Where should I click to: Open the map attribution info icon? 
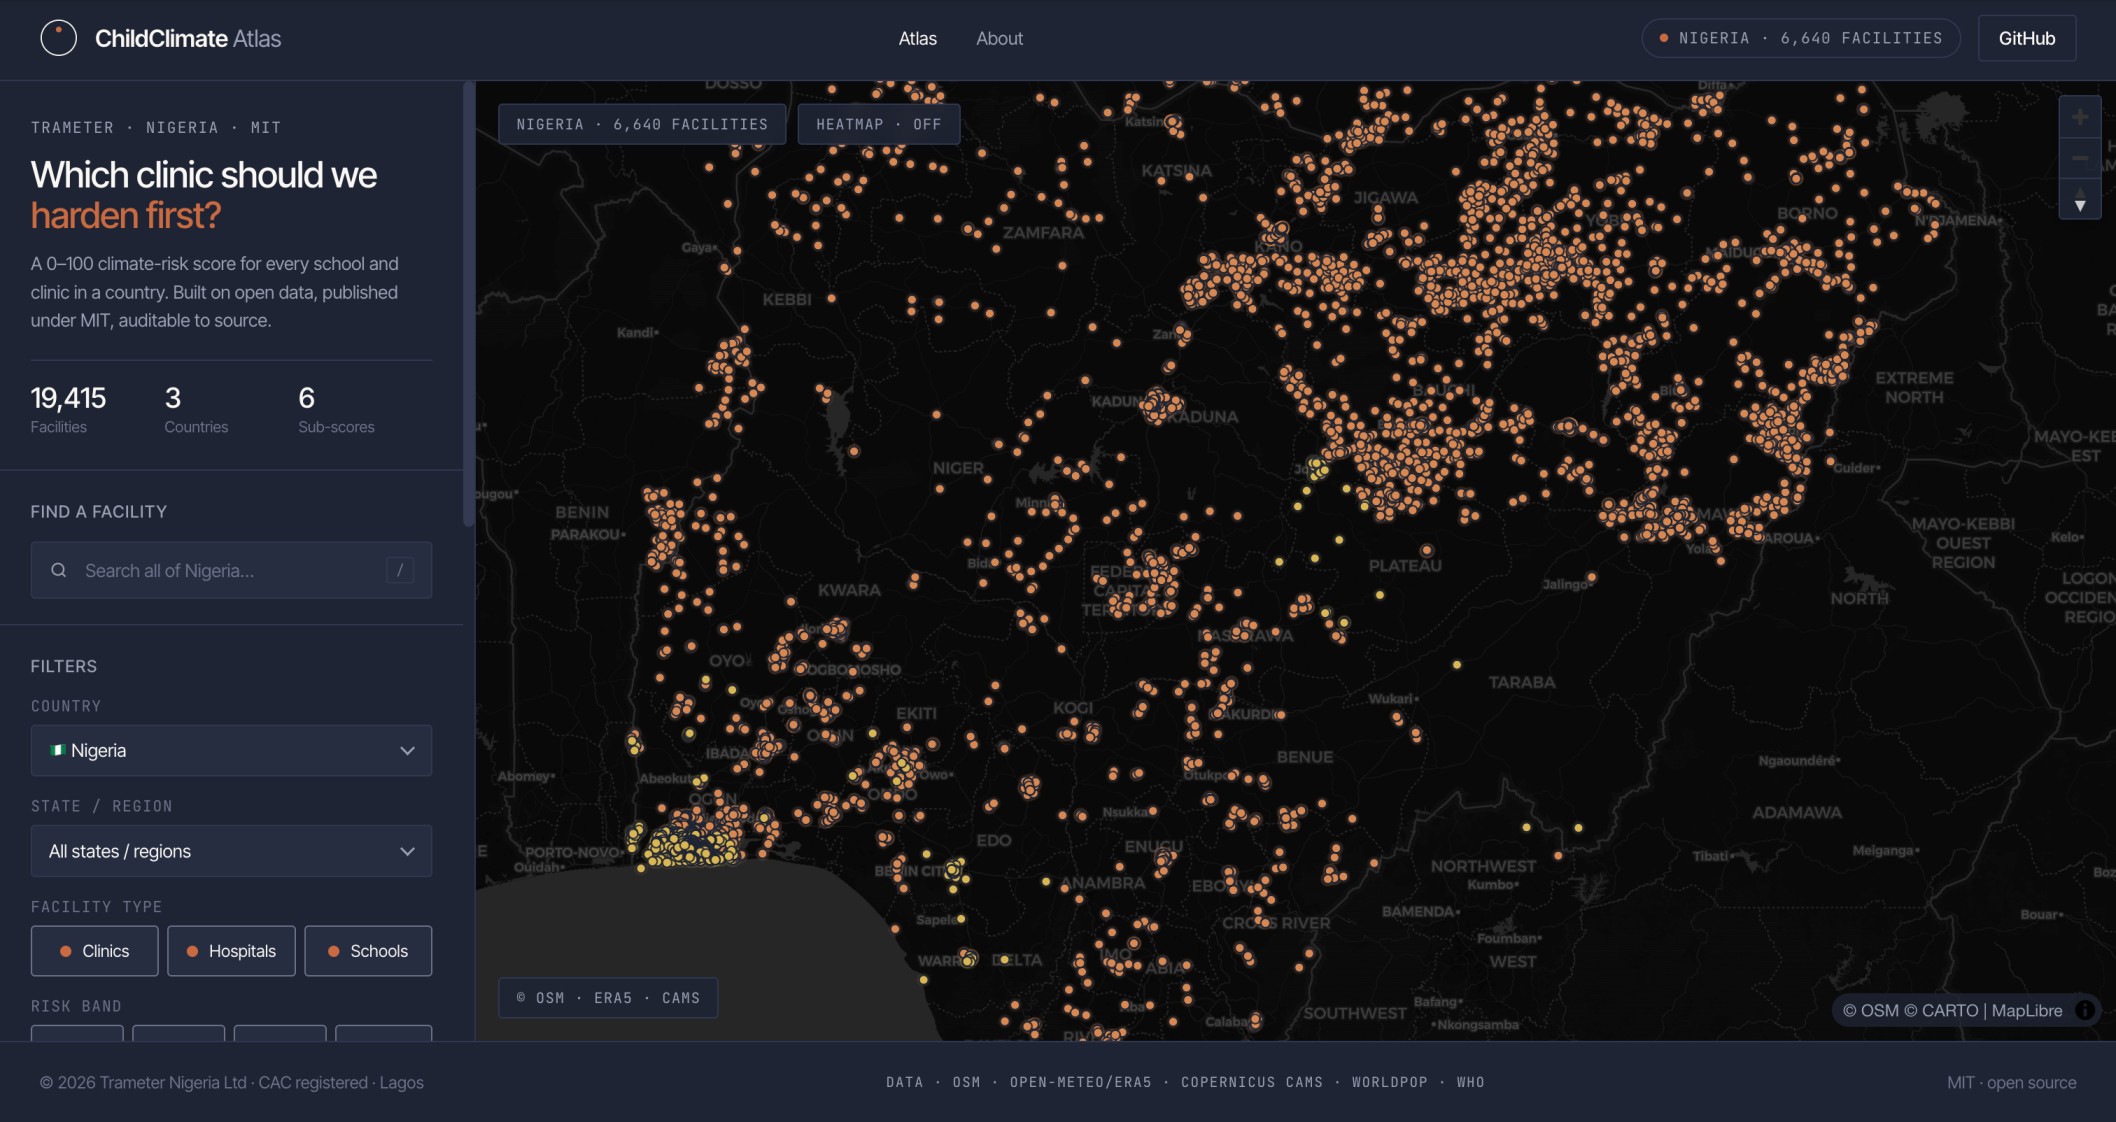coord(2085,1010)
